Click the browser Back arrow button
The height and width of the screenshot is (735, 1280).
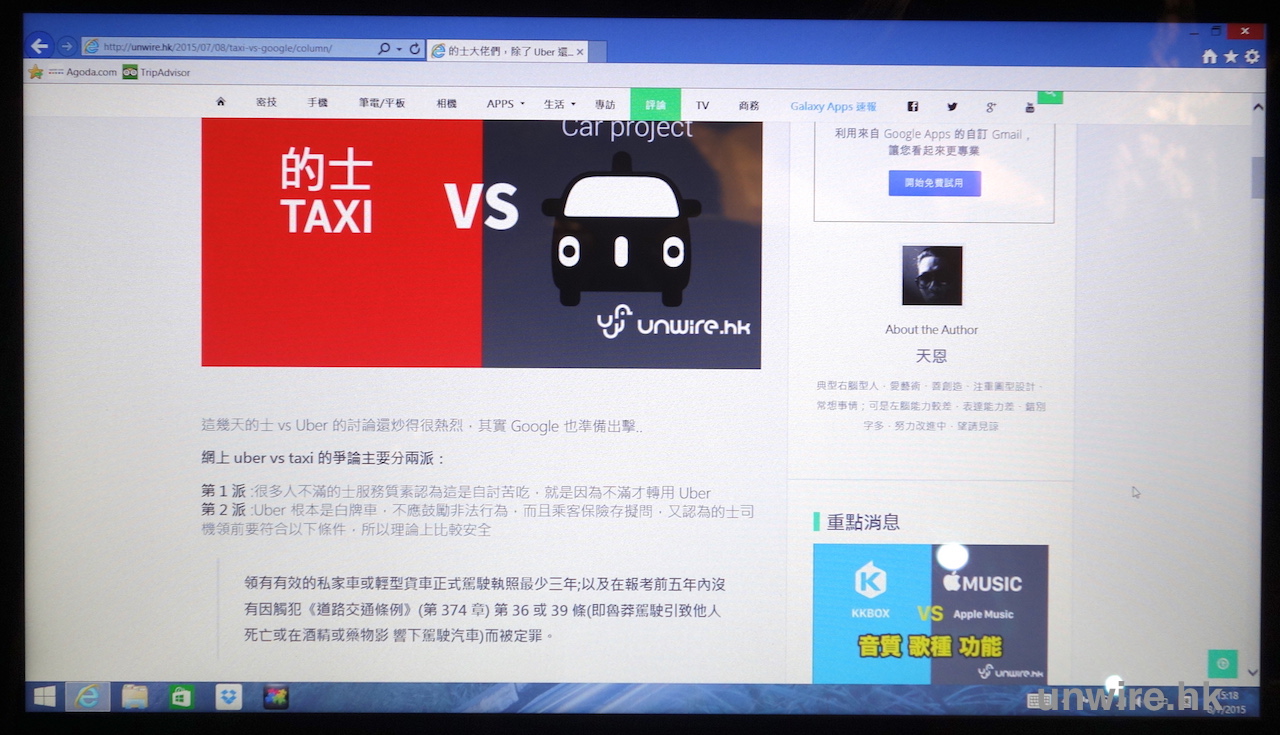point(39,46)
